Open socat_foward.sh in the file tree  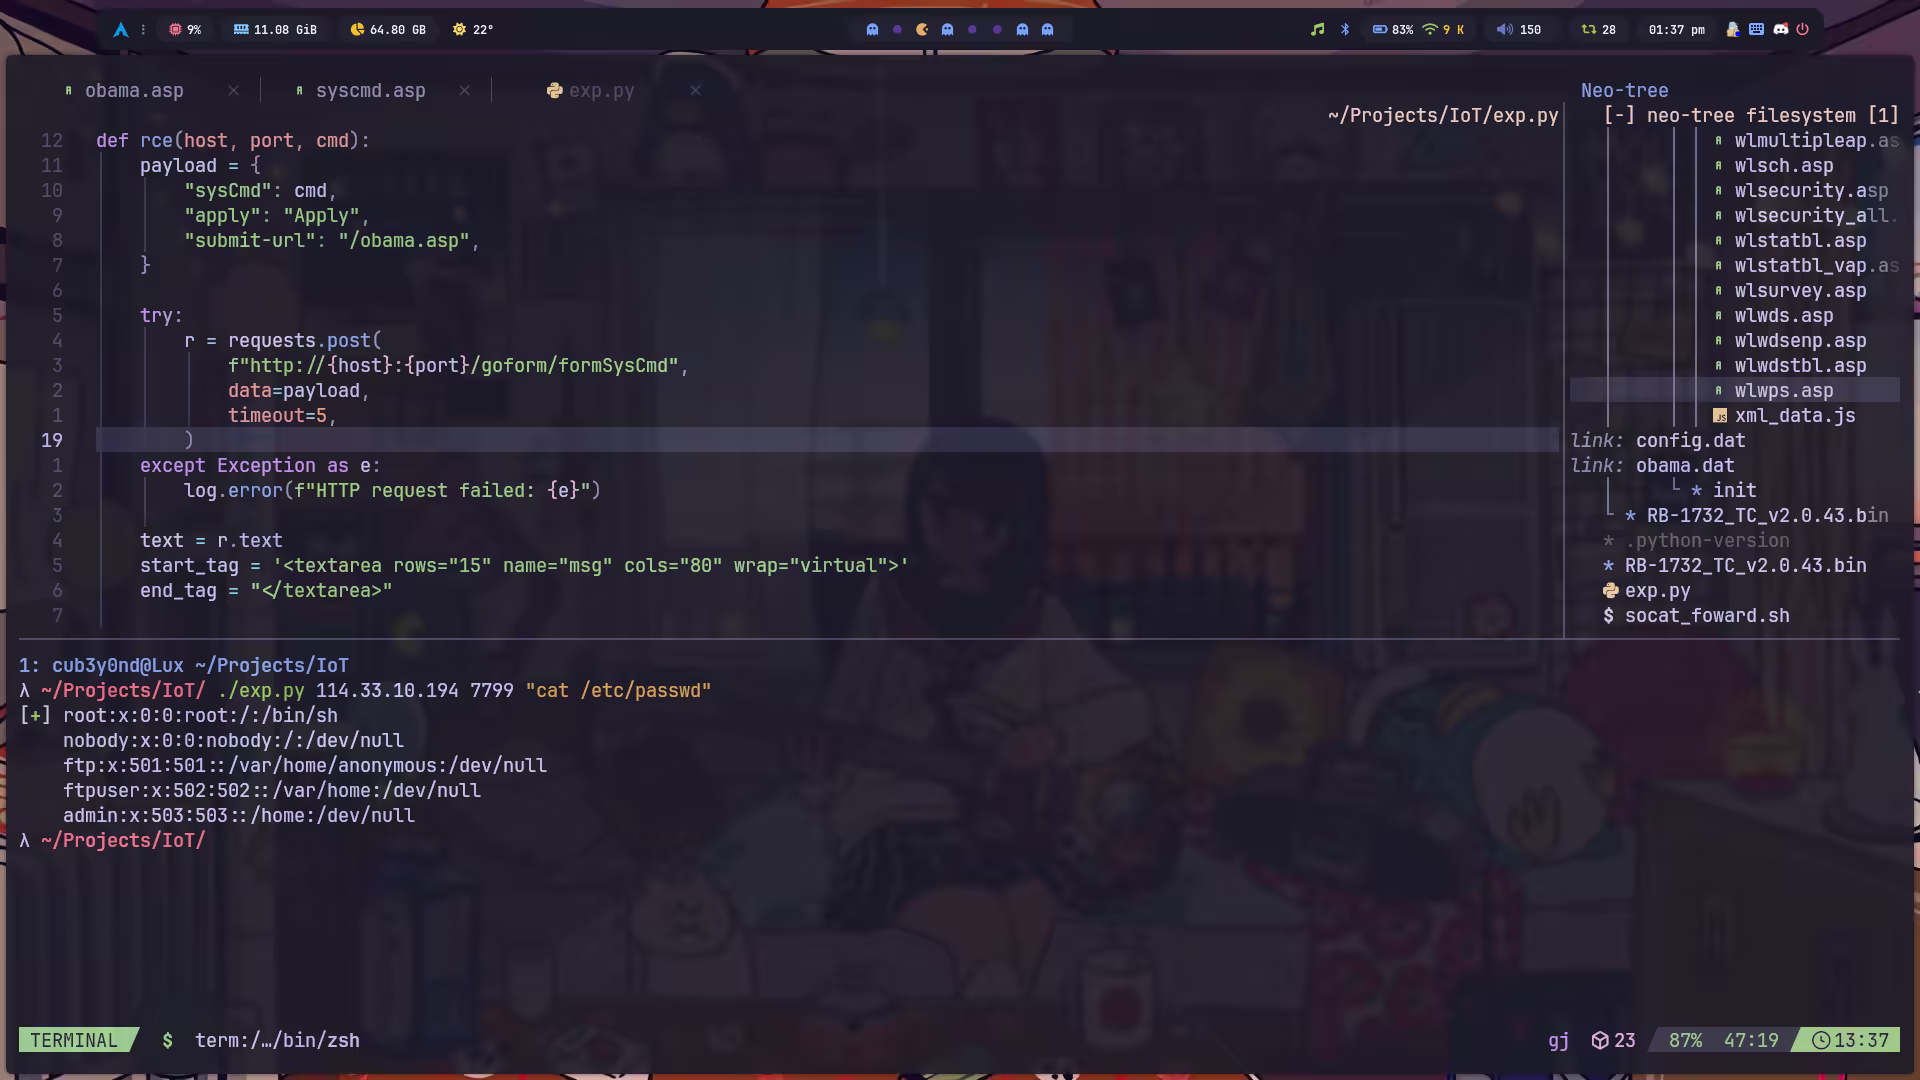(1706, 616)
